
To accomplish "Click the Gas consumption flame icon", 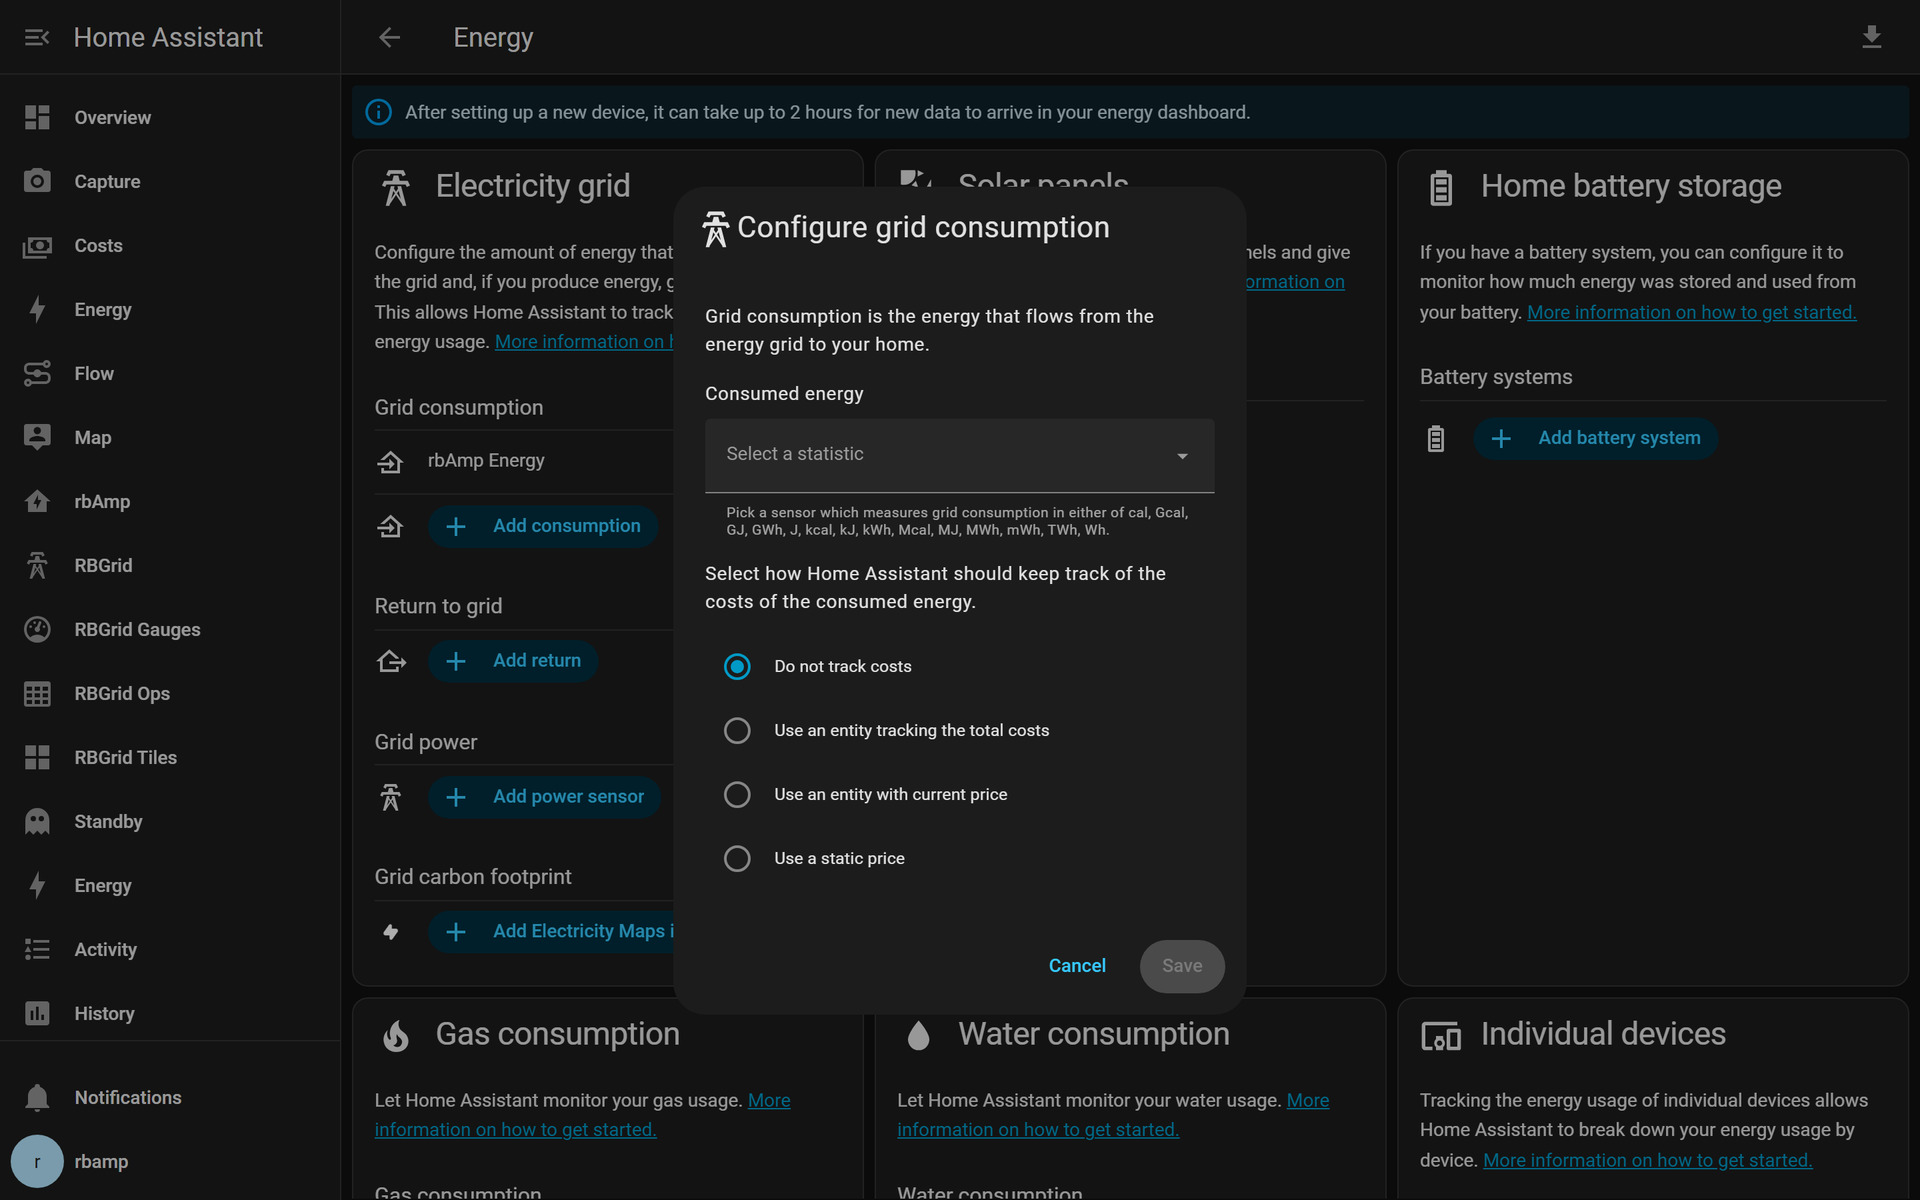I will pyautogui.click(x=396, y=1036).
